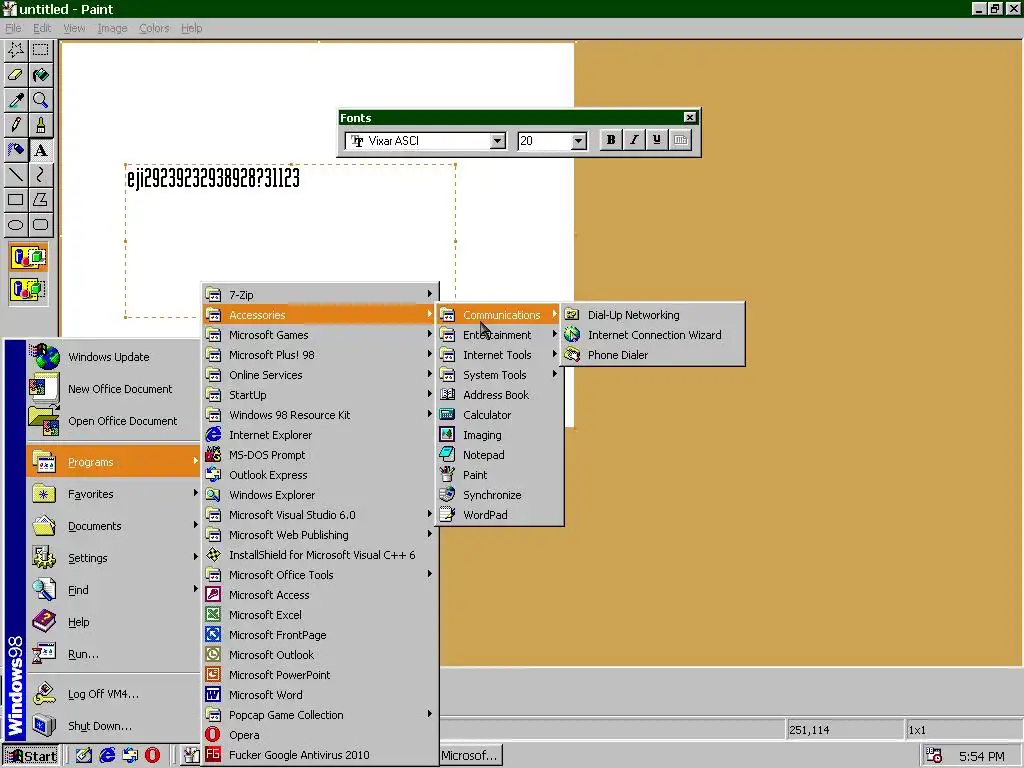Open the Image menu in Paint
Image resolution: width=1024 pixels, height=768 pixels.
pos(112,28)
